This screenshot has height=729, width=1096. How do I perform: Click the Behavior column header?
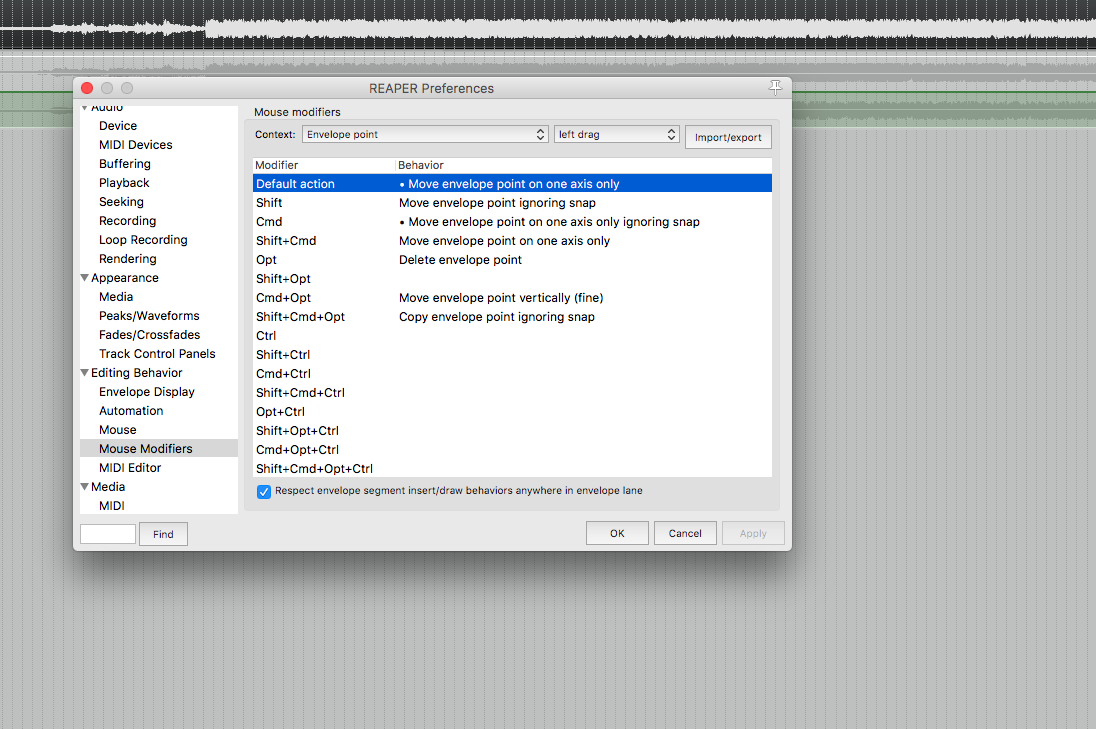click(x=584, y=165)
